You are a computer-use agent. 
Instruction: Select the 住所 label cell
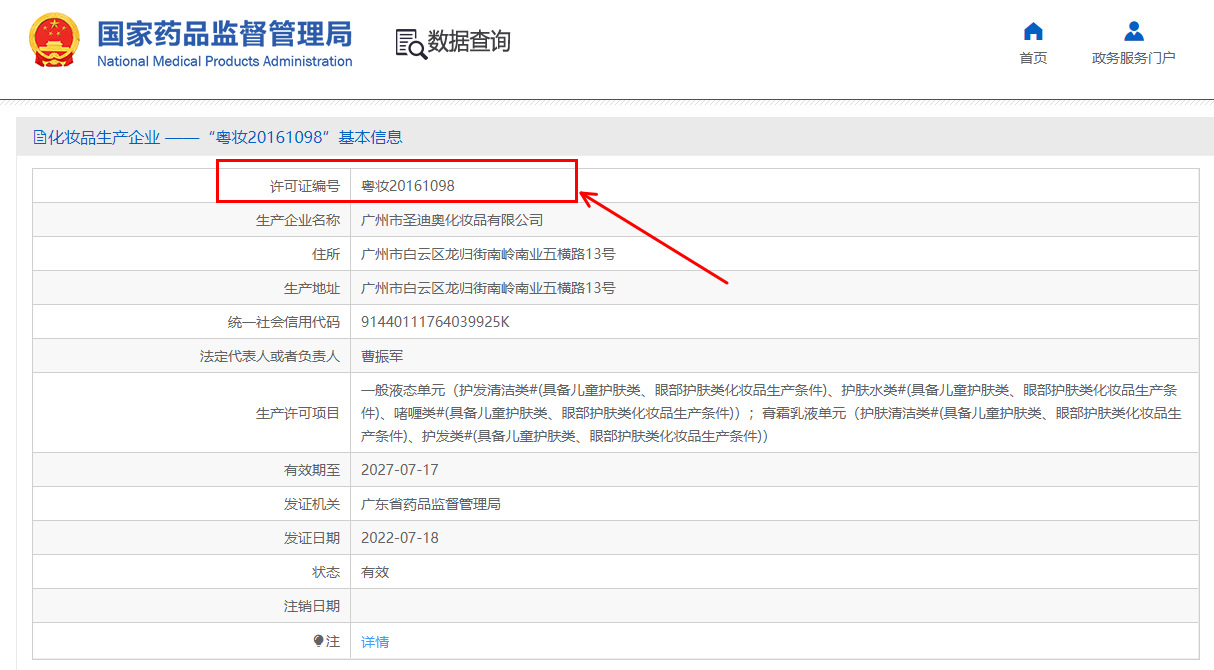(191, 254)
